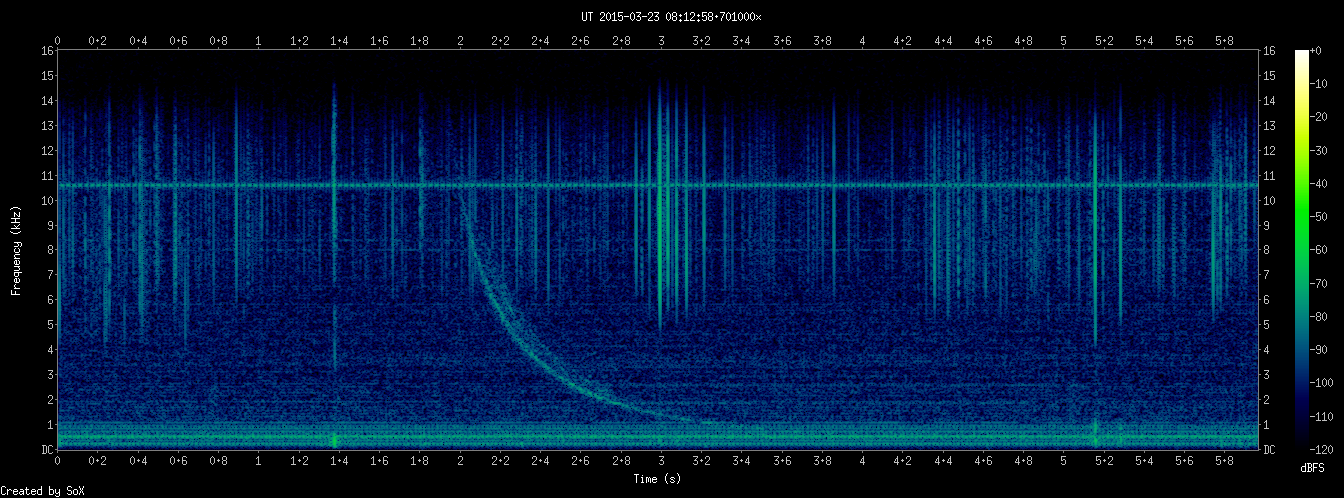Click the UT 2015-03-23 timestamp title

click(671, 17)
